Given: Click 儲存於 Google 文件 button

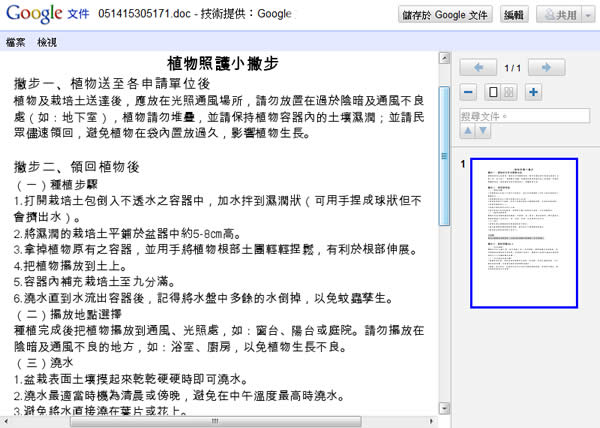Looking at the screenshot, I should click(x=445, y=16).
